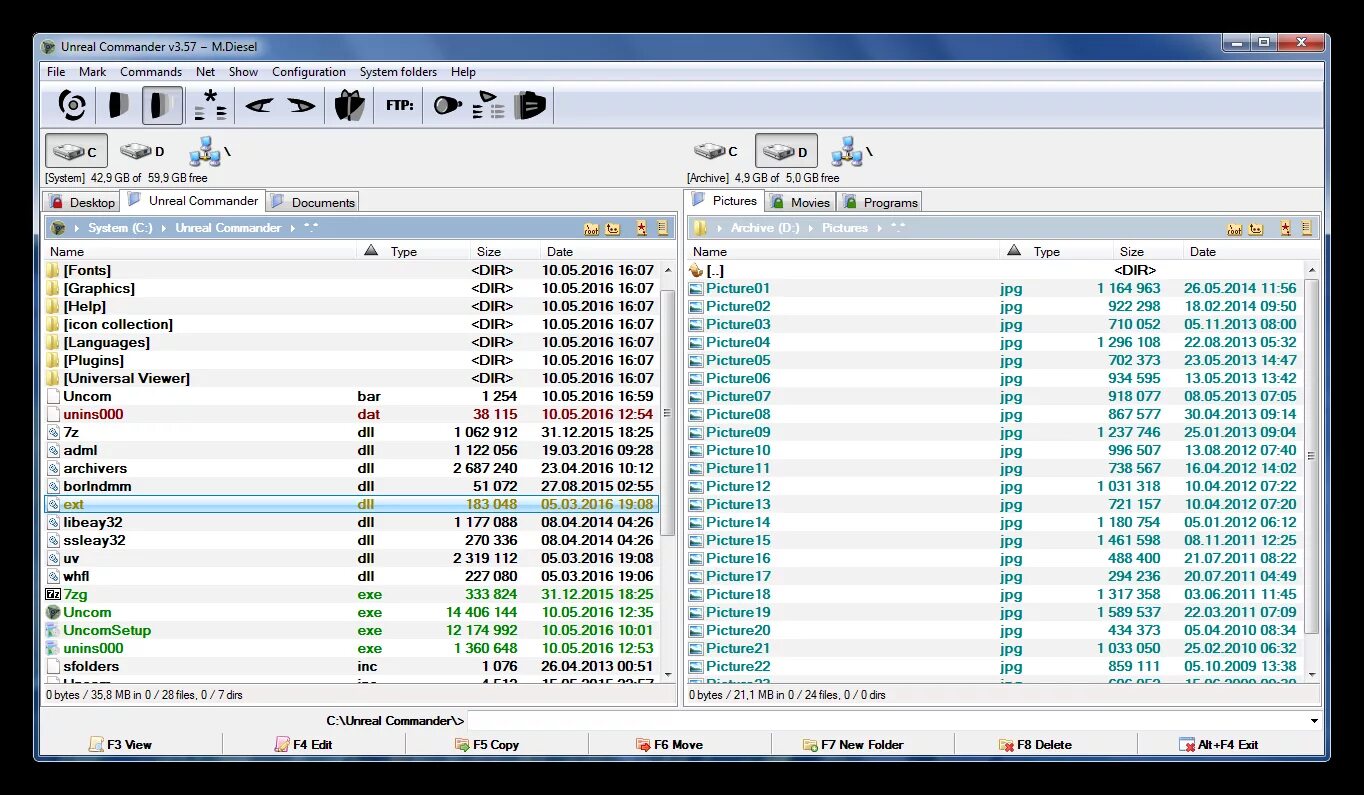Open the left panel history list icon
1364x795 pixels.
point(662,228)
